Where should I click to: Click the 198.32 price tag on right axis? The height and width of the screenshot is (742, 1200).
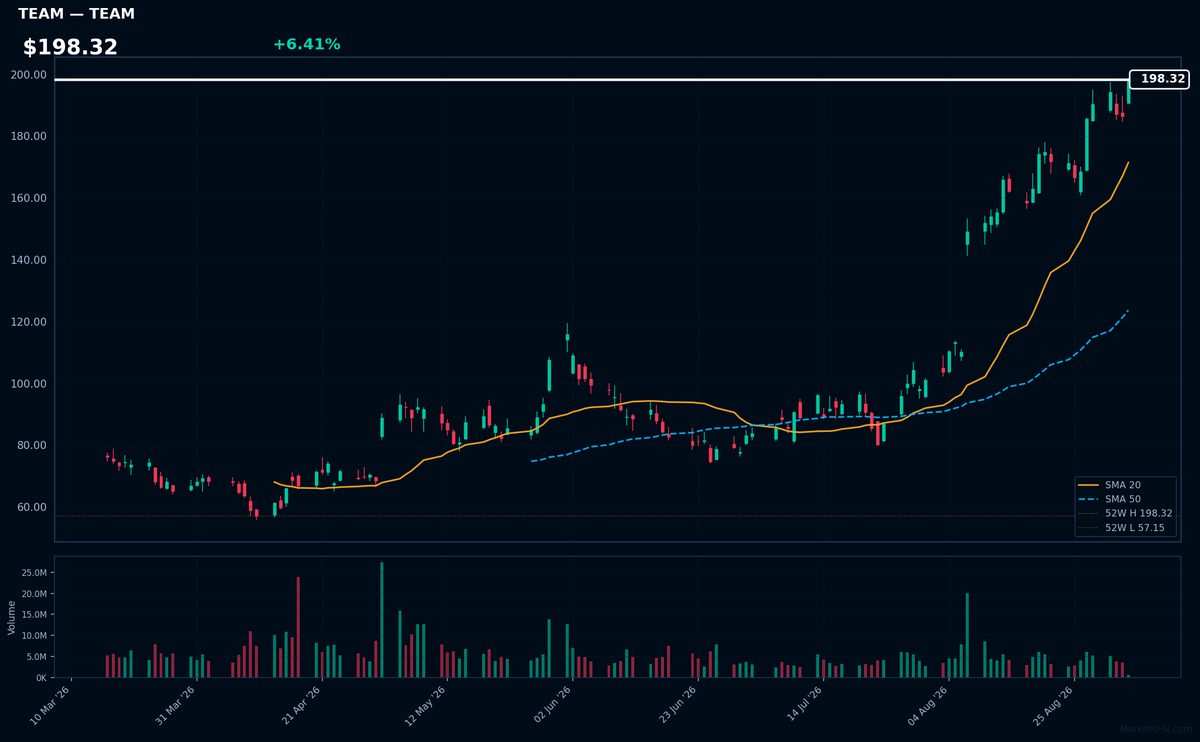click(x=1159, y=79)
